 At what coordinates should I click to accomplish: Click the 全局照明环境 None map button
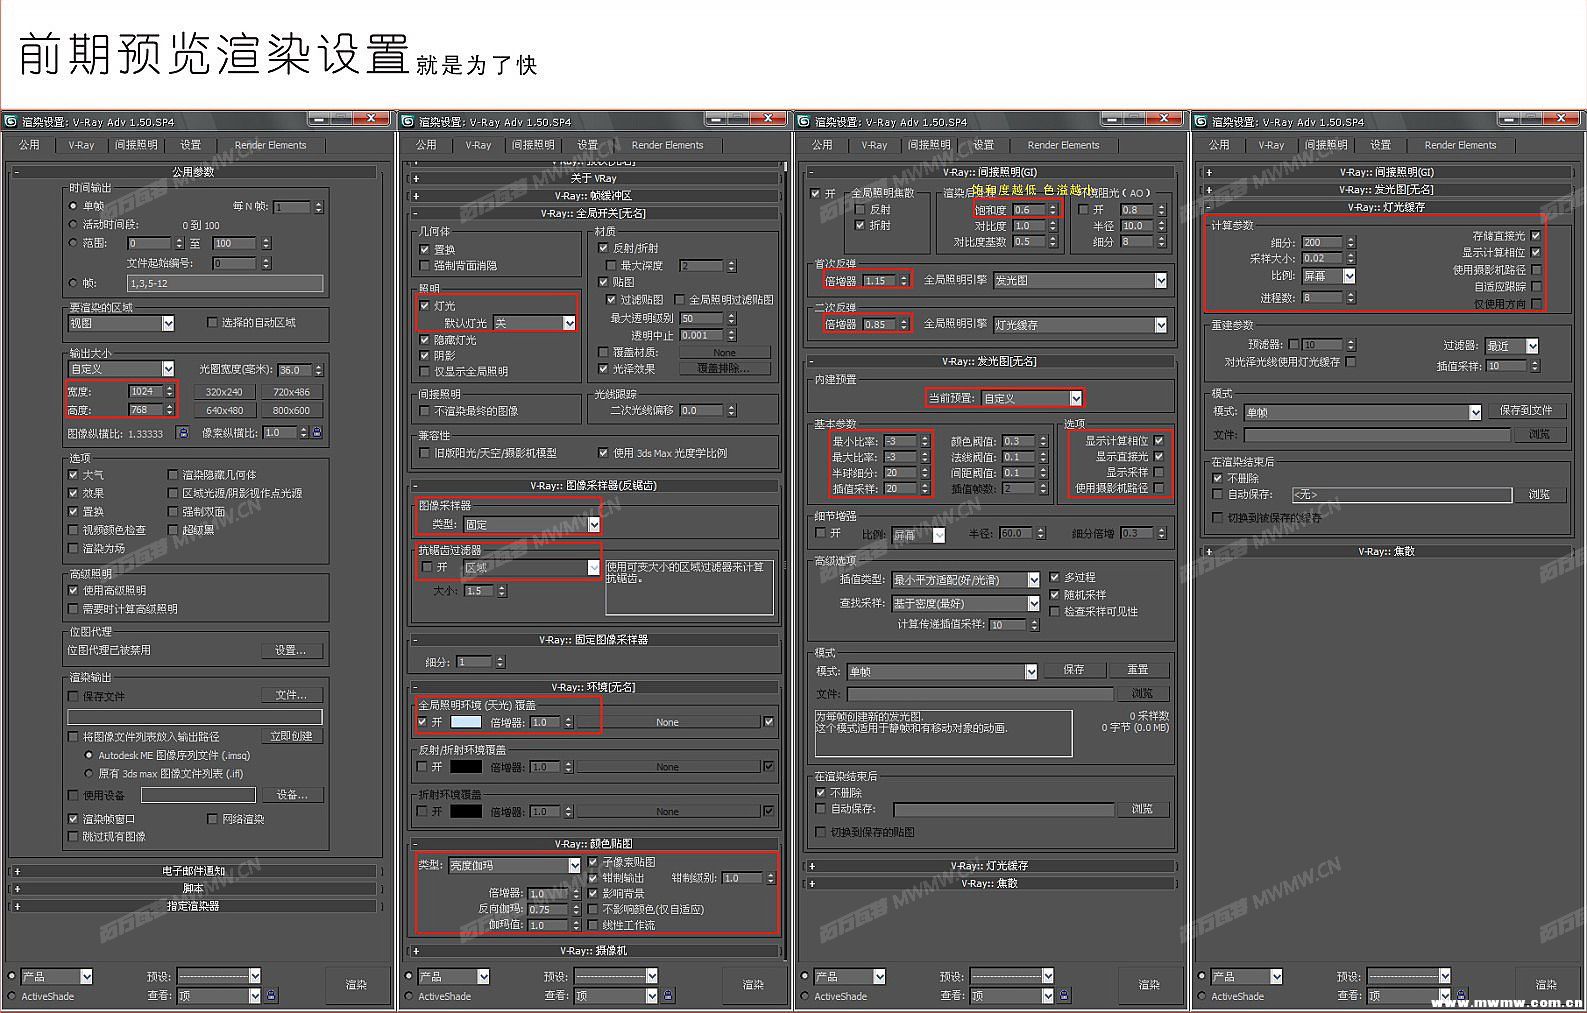pyautogui.click(x=667, y=722)
